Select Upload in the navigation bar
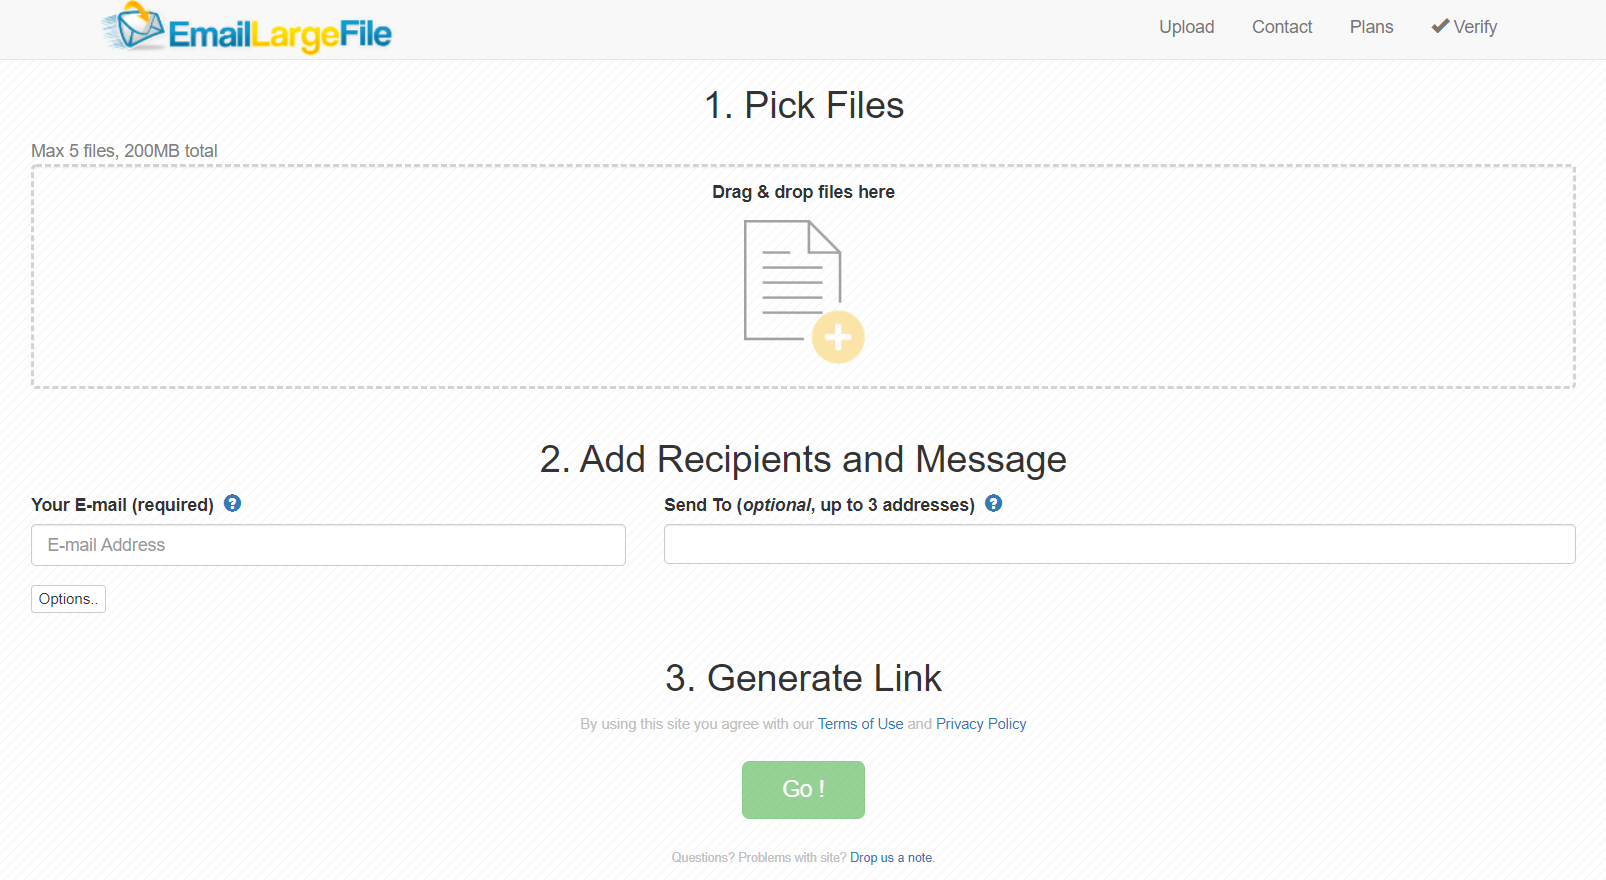The image size is (1606, 880). point(1186,27)
